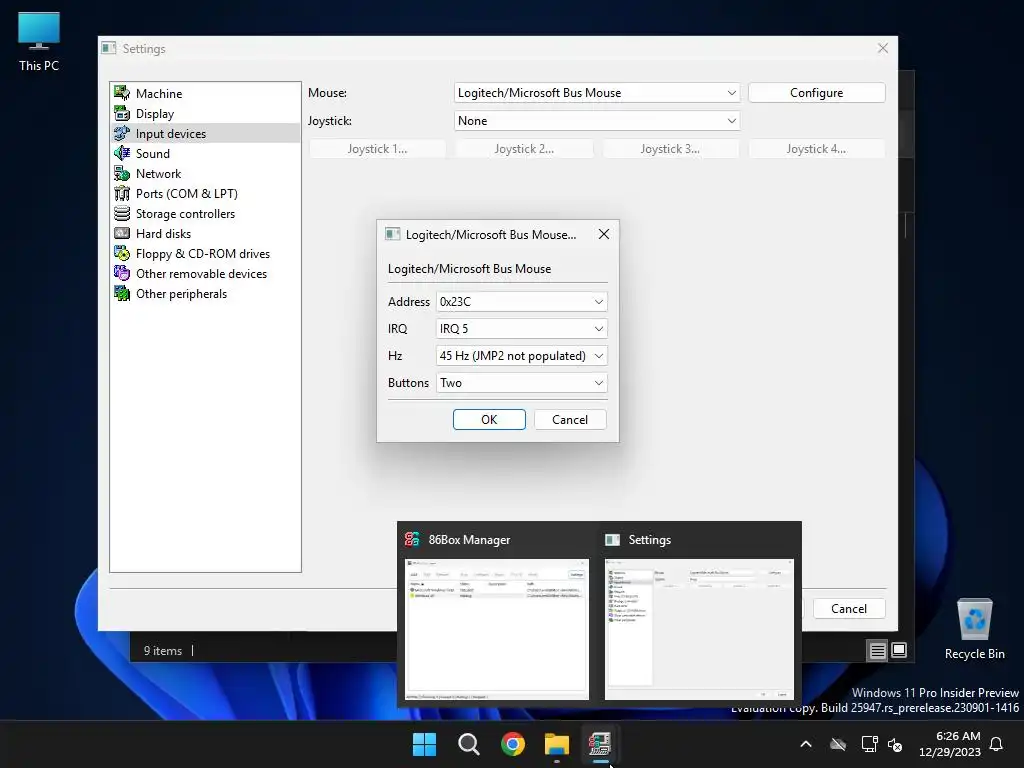Viewport: 1024px width, 768px height.
Task: Click the network tray icon
Action: (x=869, y=744)
